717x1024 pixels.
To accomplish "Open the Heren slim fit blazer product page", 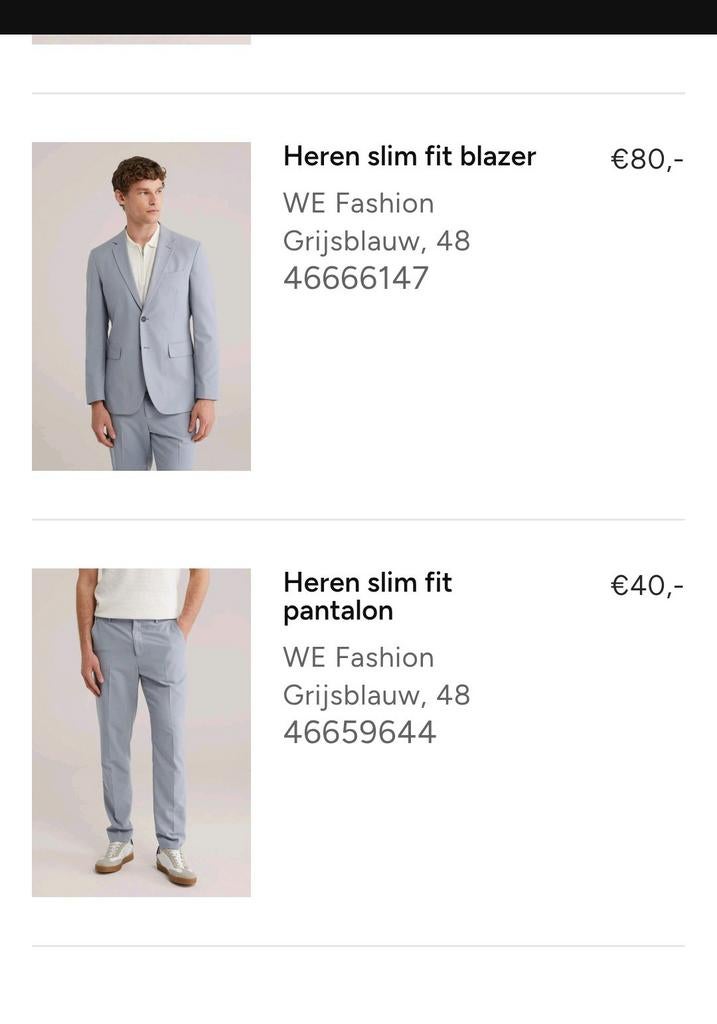I will pyautogui.click(x=409, y=156).
